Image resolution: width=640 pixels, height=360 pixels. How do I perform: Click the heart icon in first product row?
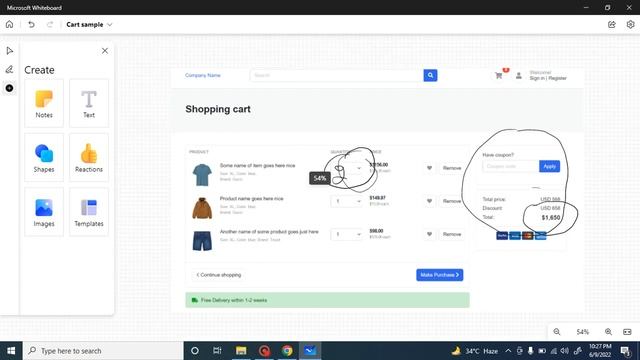click(429, 168)
